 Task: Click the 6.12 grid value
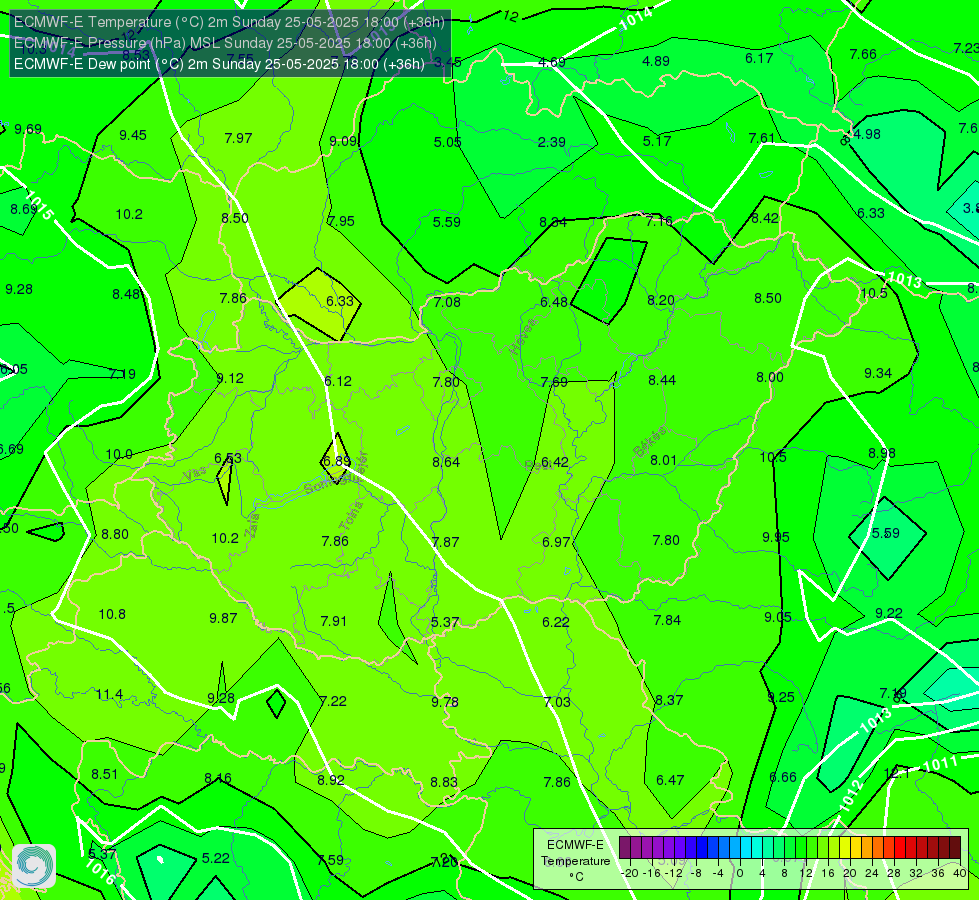(x=338, y=381)
